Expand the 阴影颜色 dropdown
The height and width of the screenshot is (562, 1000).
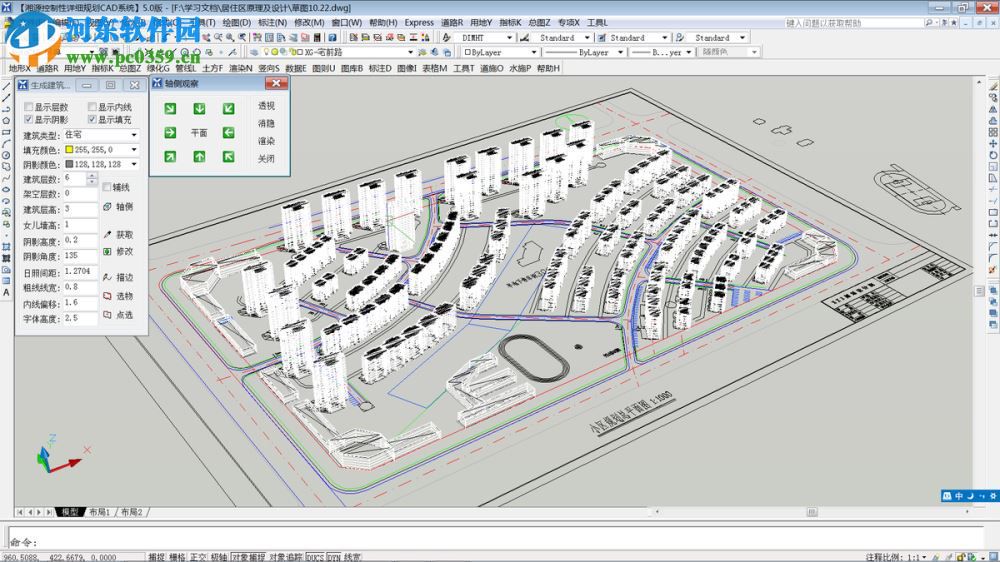134,164
